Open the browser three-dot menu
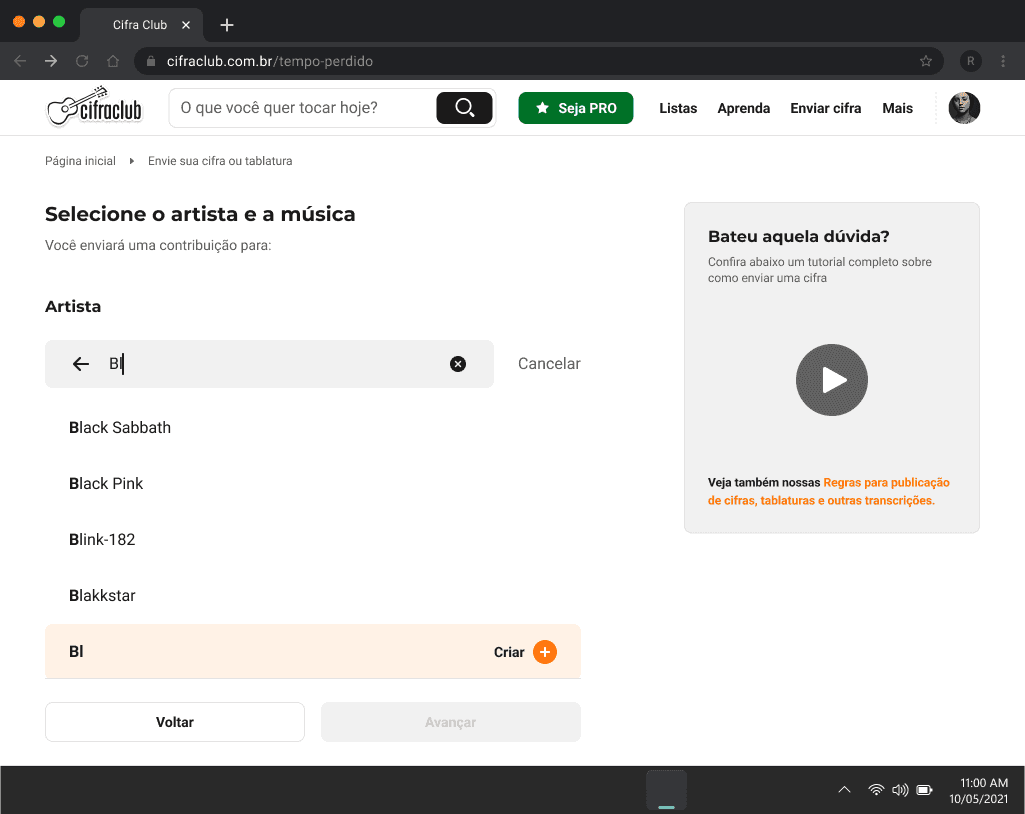The height and width of the screenshot is (814, 1025). pyautogui.click(x=1003, y=61)
